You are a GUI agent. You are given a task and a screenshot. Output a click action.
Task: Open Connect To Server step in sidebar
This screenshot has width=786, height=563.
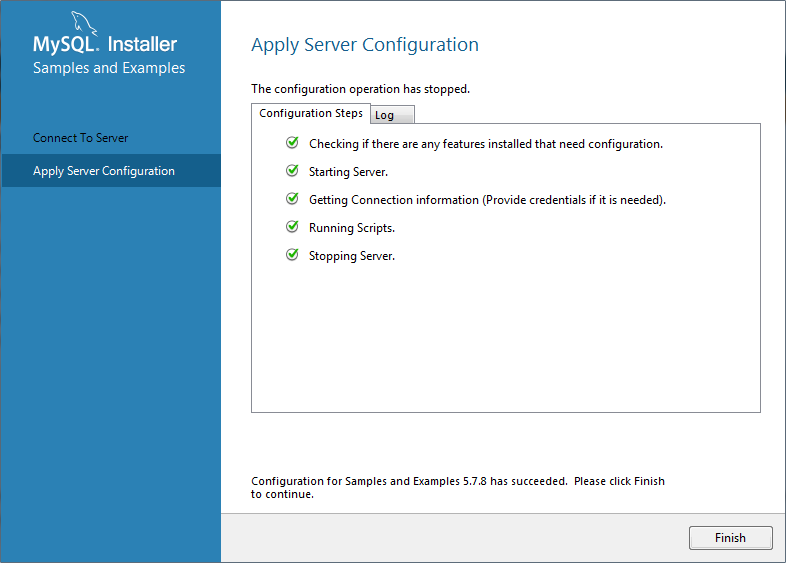pyautogui.click(x=81, y=138)
